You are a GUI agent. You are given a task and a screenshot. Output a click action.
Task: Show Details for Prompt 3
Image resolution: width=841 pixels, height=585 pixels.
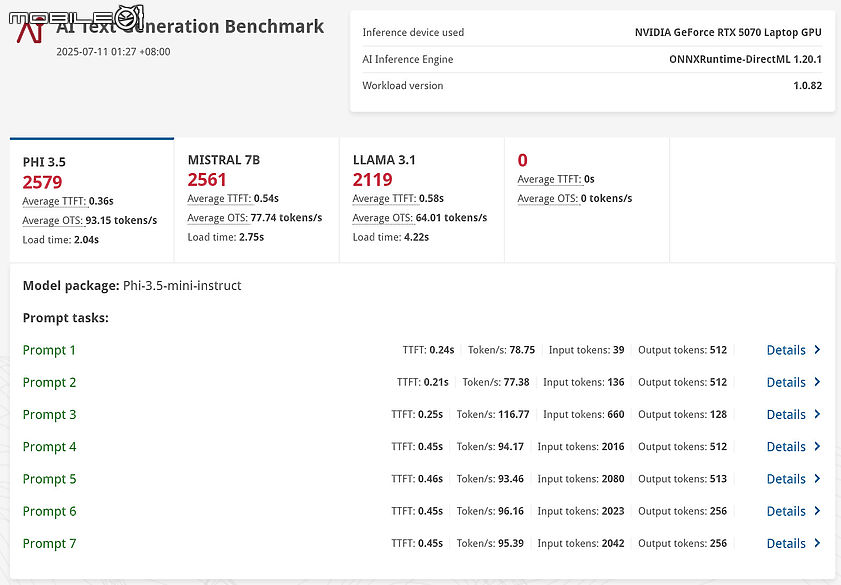[793, 414]
